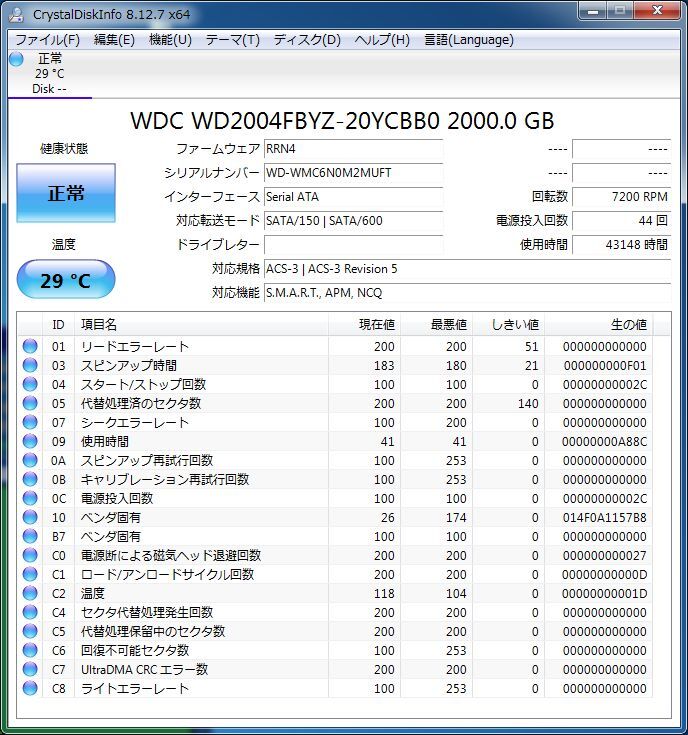Select raw value 000000000027

(605, 555)
